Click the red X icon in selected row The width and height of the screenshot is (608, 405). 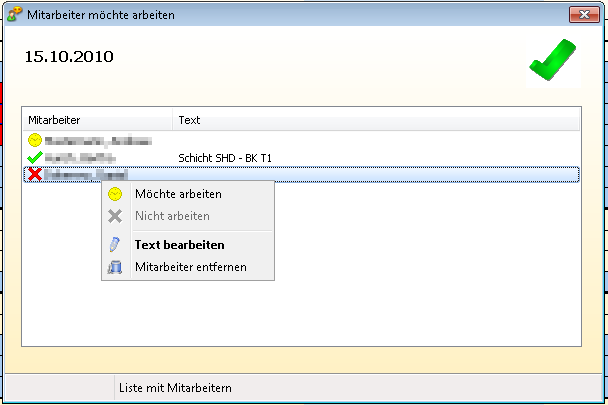tap(35, 174)
